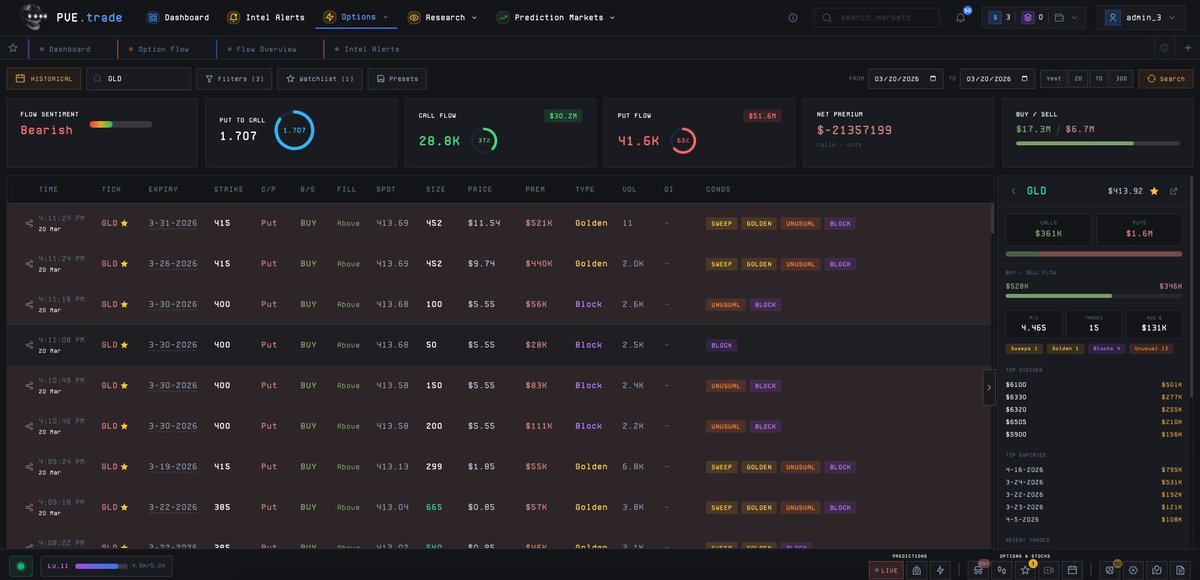Toggle the LIVE predictions button
This screenshot has width=1200, height=580.
point(886,570)
